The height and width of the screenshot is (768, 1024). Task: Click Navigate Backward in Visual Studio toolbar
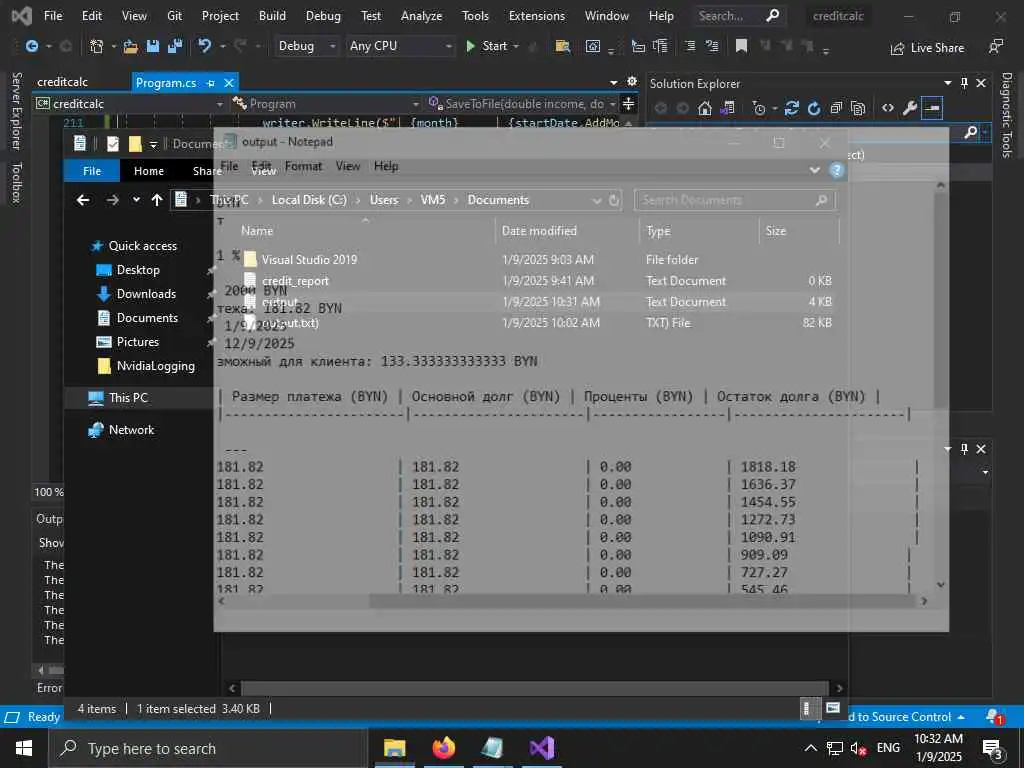click(31, 46)
